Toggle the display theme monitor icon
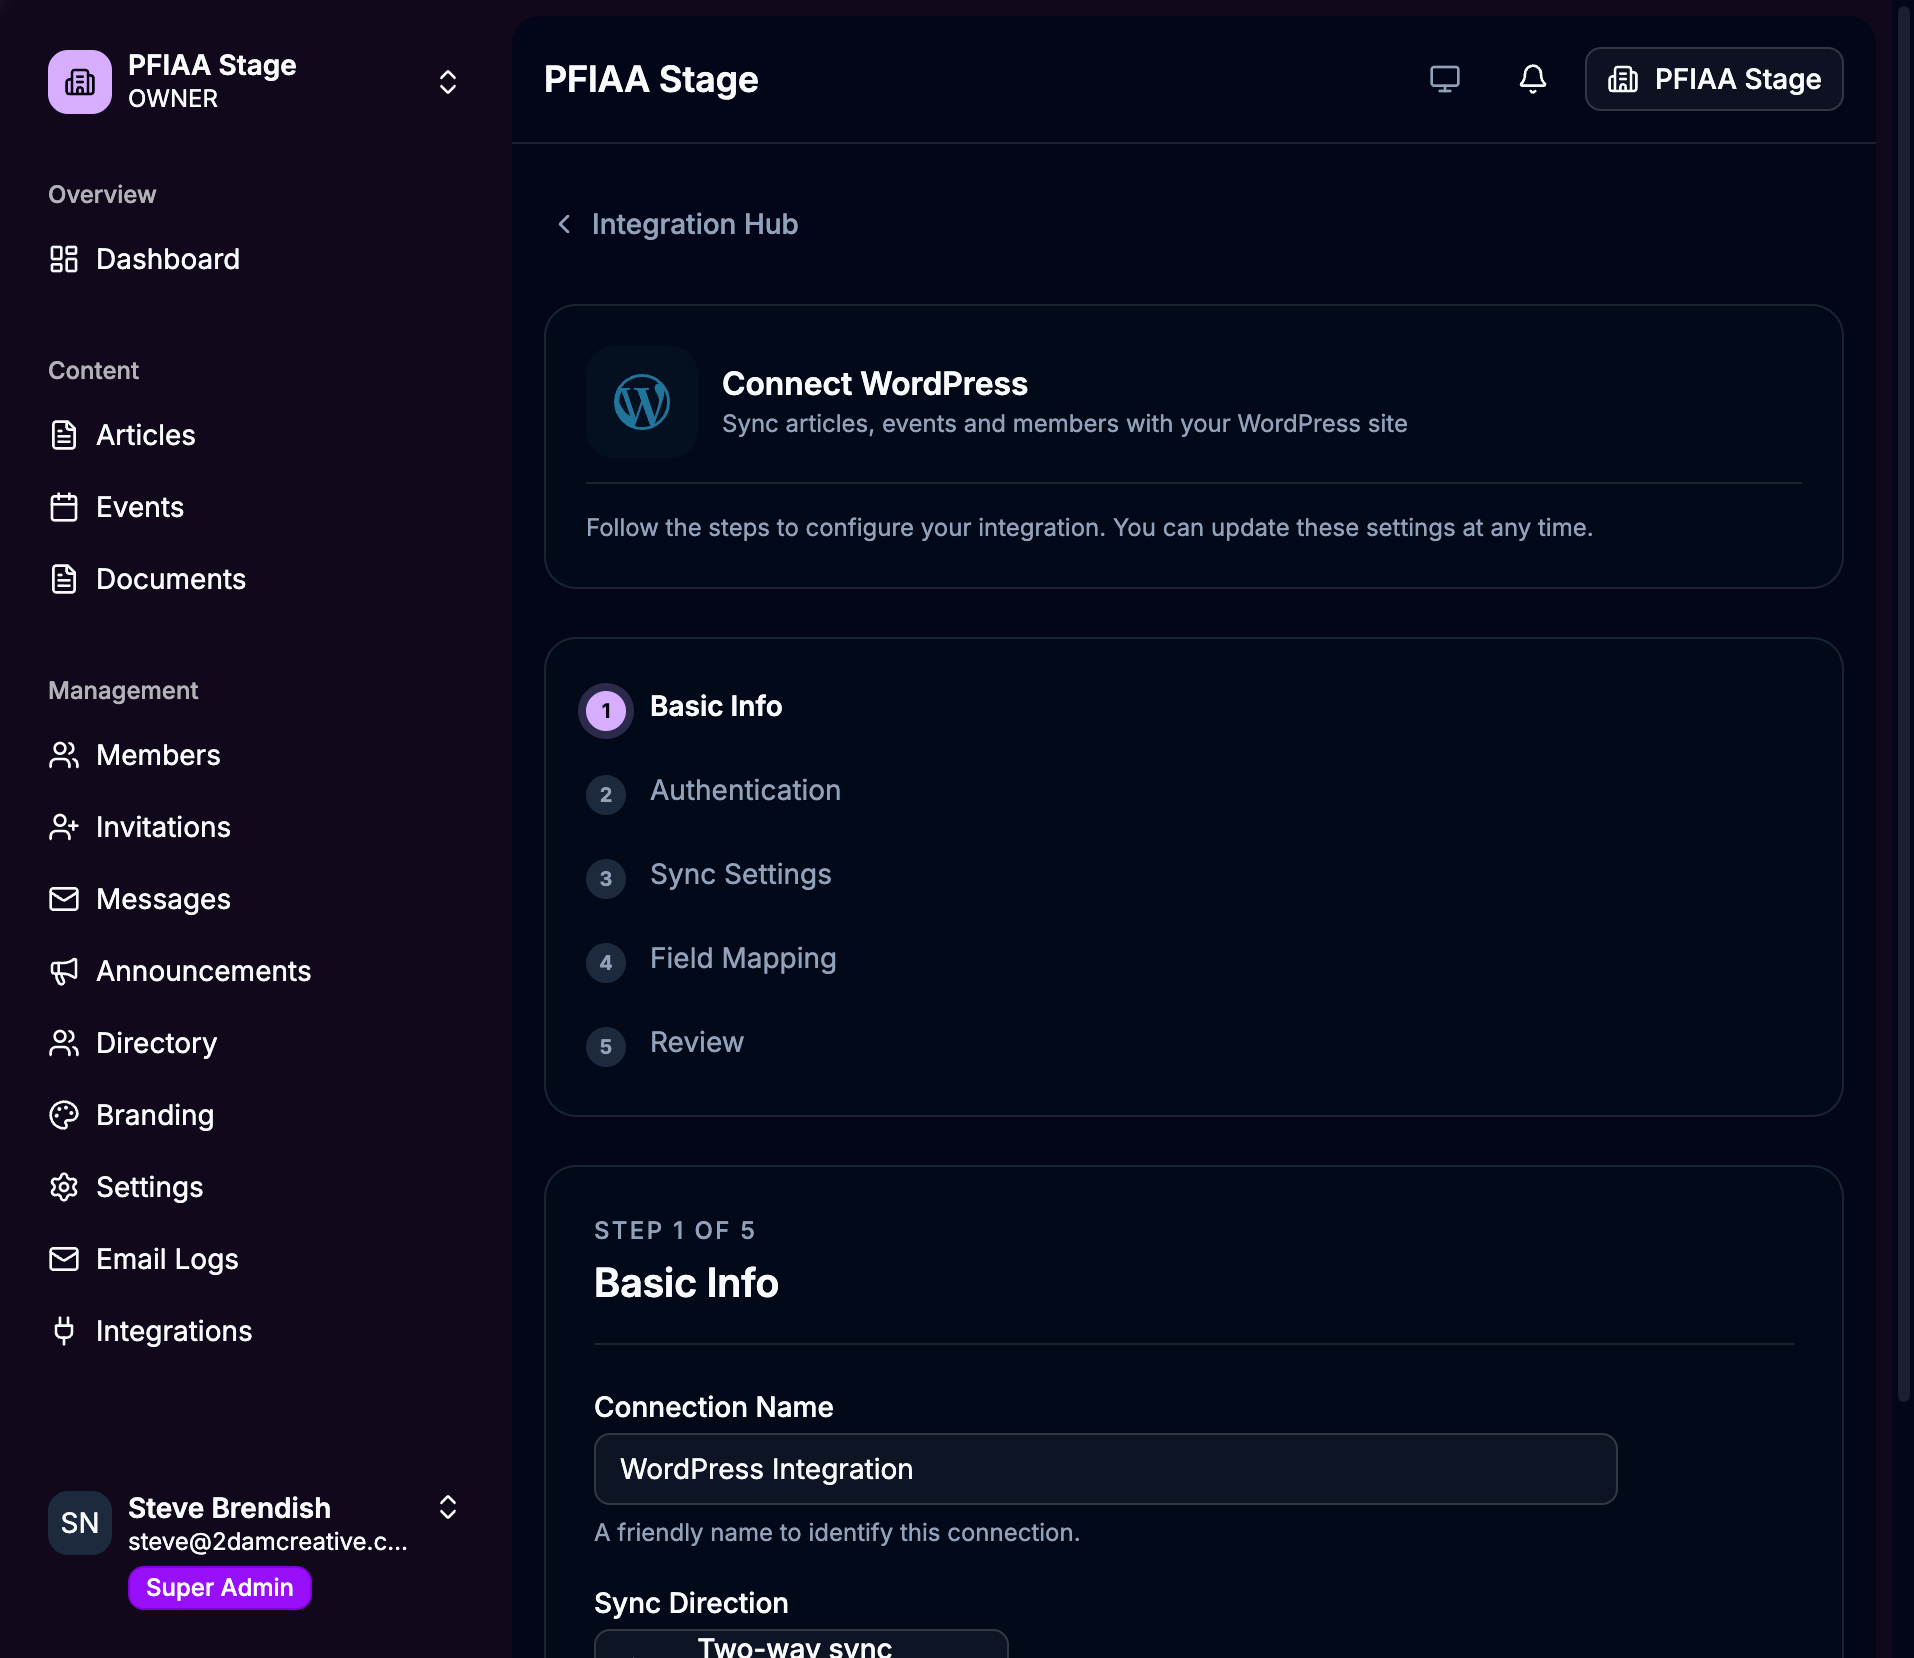Viewport: 1914px width, 1658px height. click(1445, 79)
